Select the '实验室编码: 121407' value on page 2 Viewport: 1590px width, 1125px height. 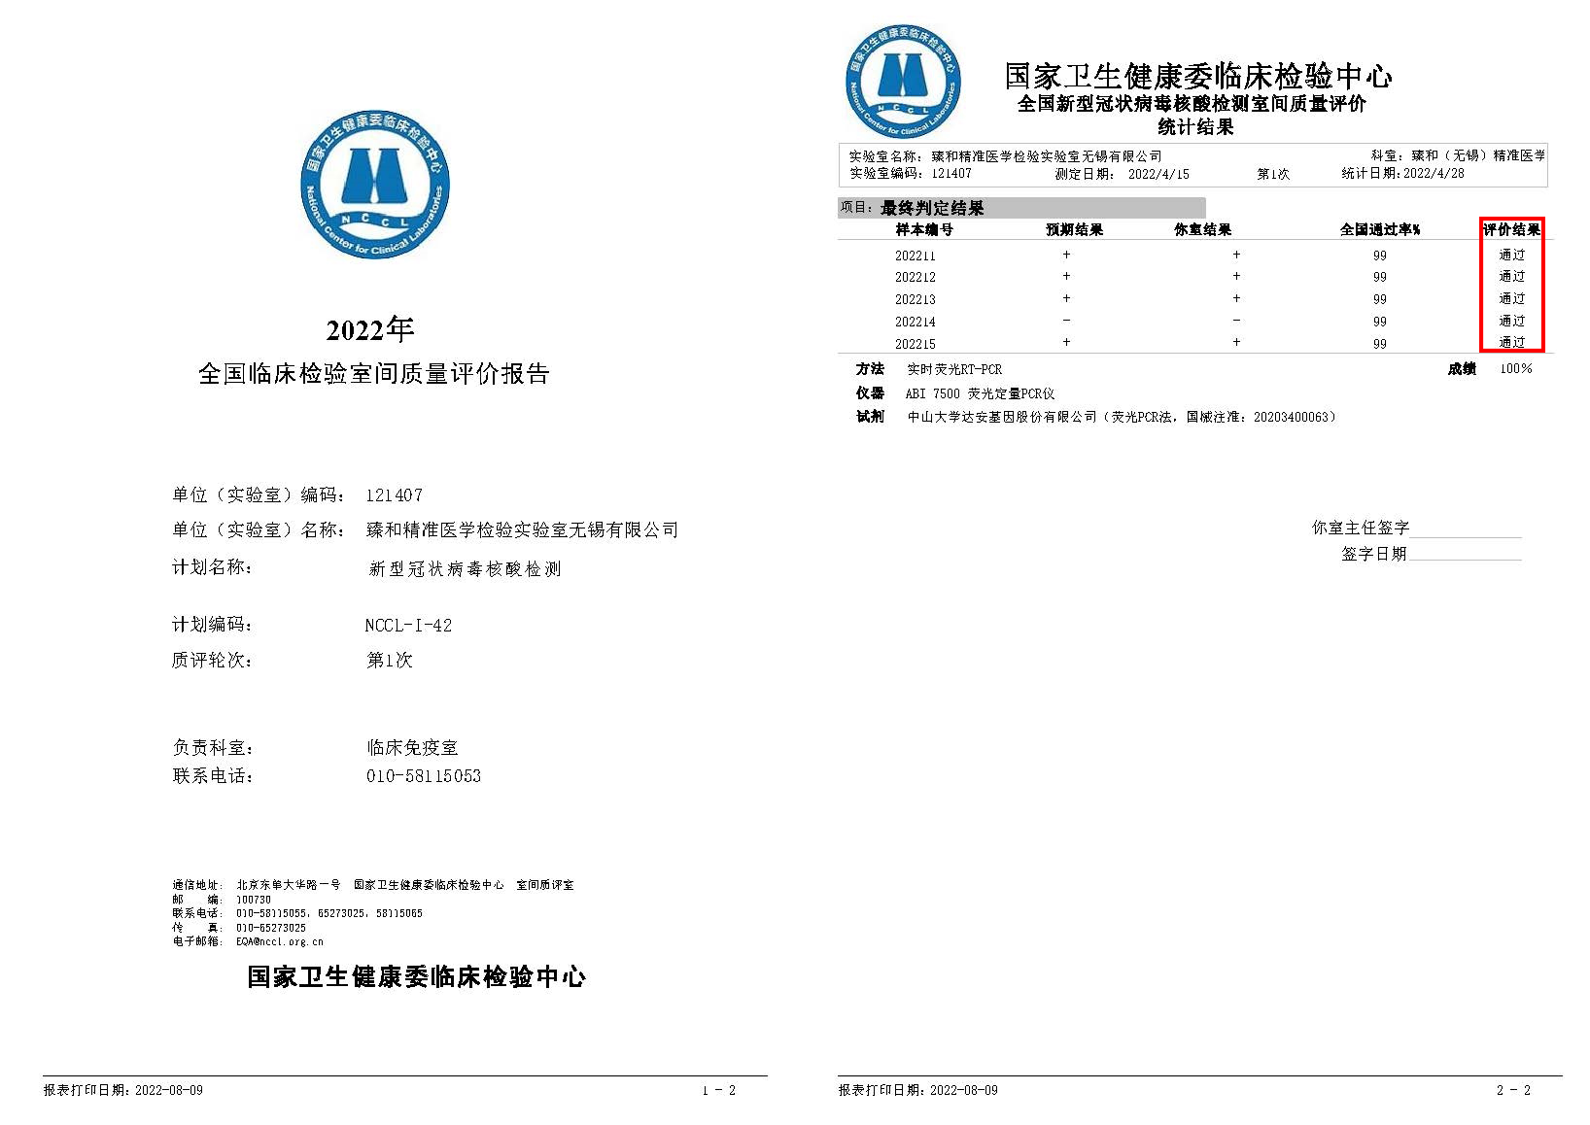pyautogui.click(x=910, y=174)
